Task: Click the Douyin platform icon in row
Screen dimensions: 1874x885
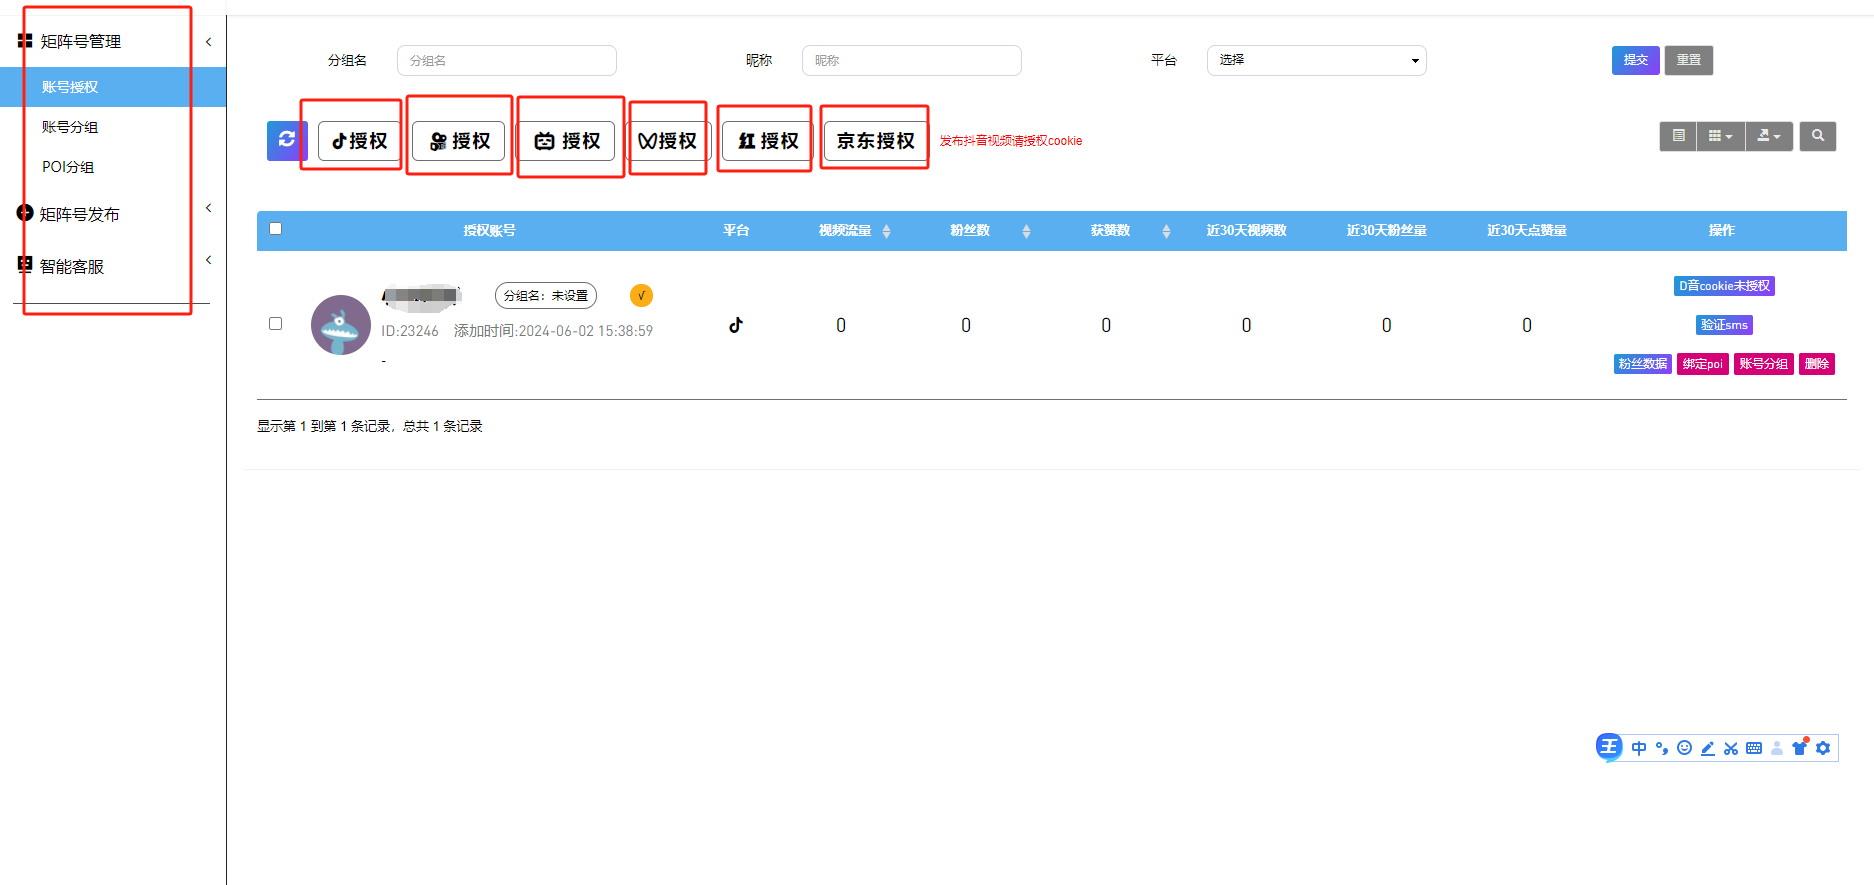Action: click(x=736, y=325)
